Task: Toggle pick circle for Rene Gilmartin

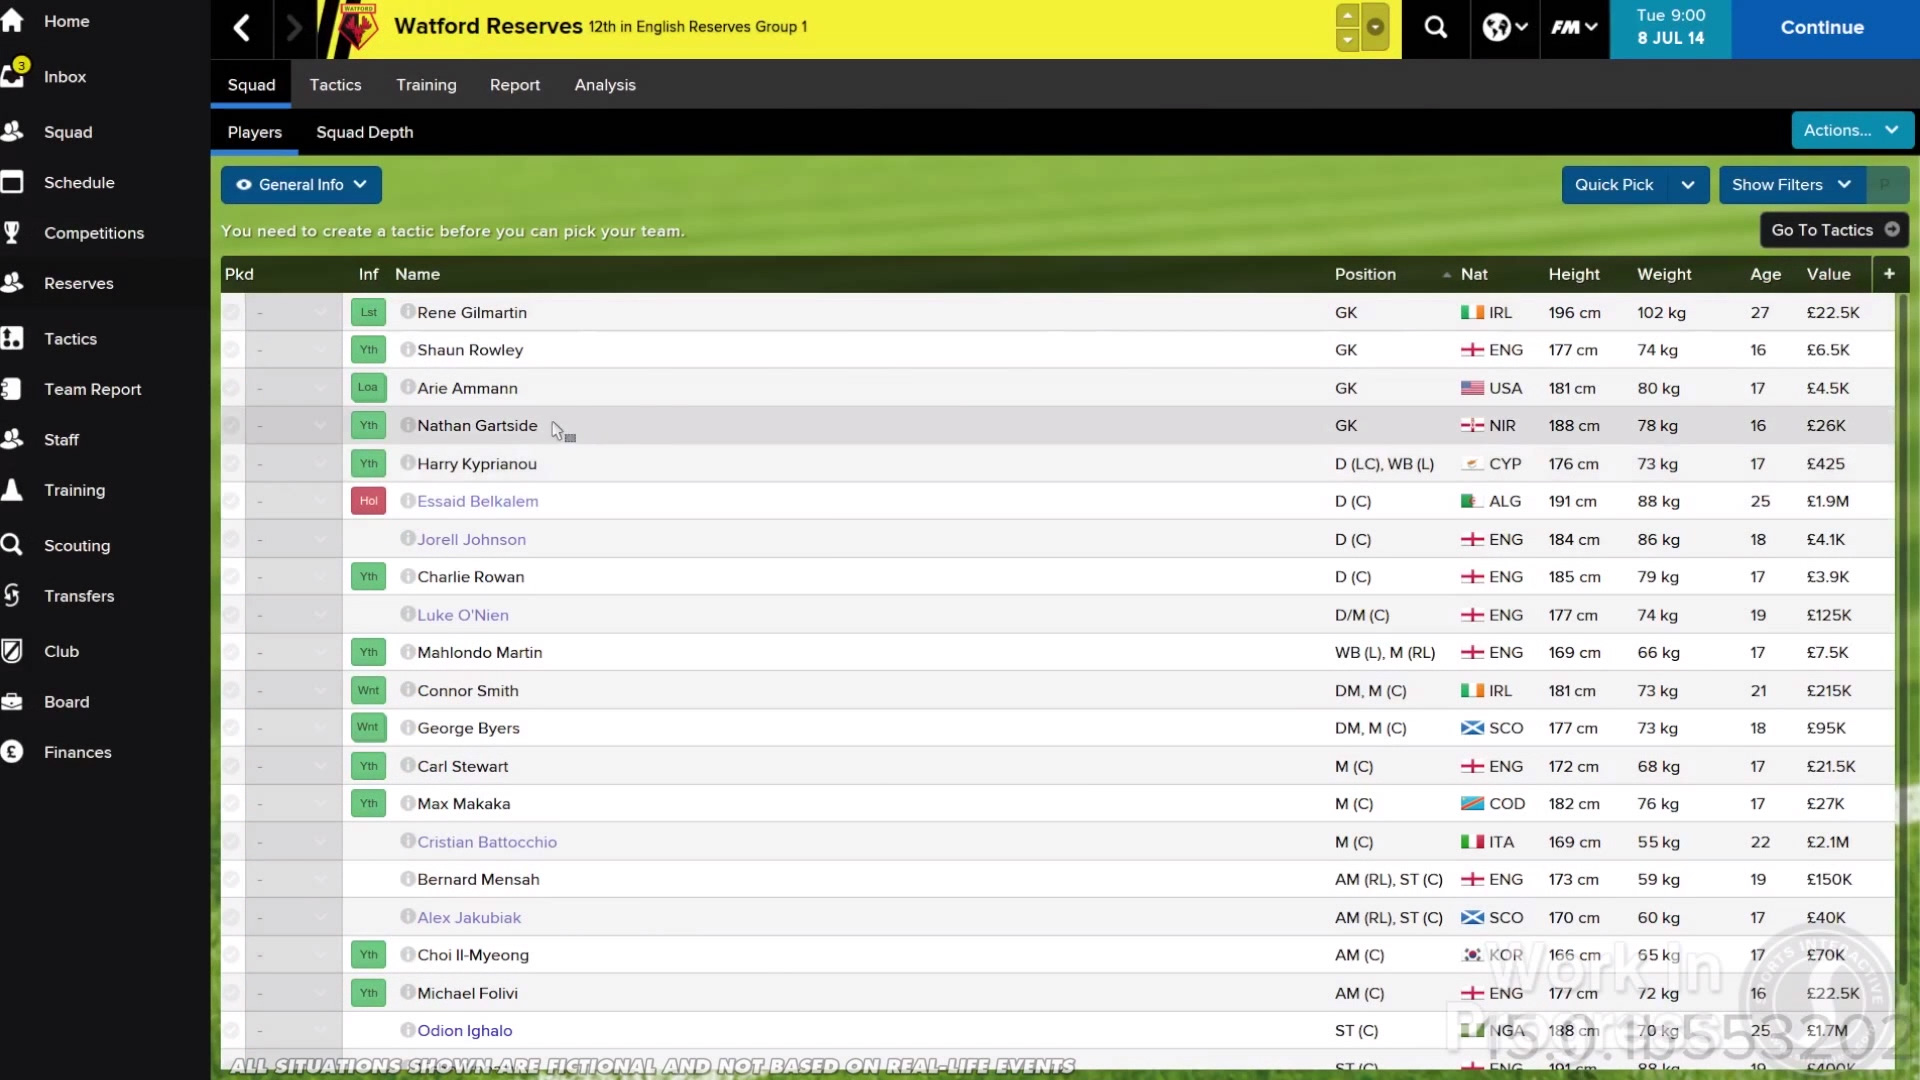Action: [231, 313]
